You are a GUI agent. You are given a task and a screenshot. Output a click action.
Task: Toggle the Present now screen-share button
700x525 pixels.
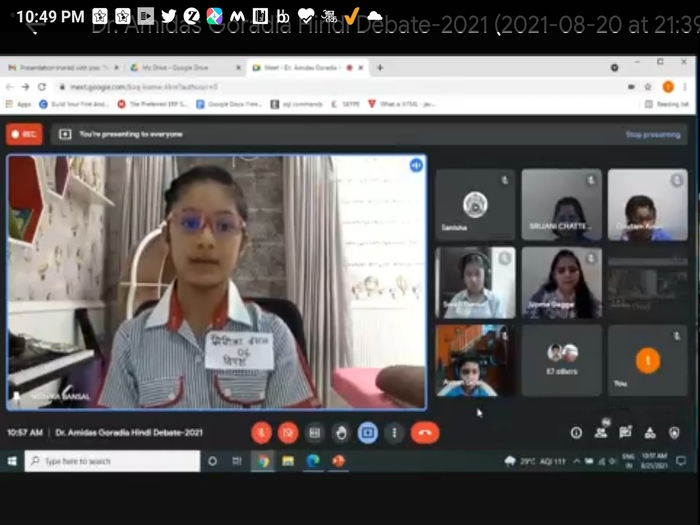click(x=368, y=433)
